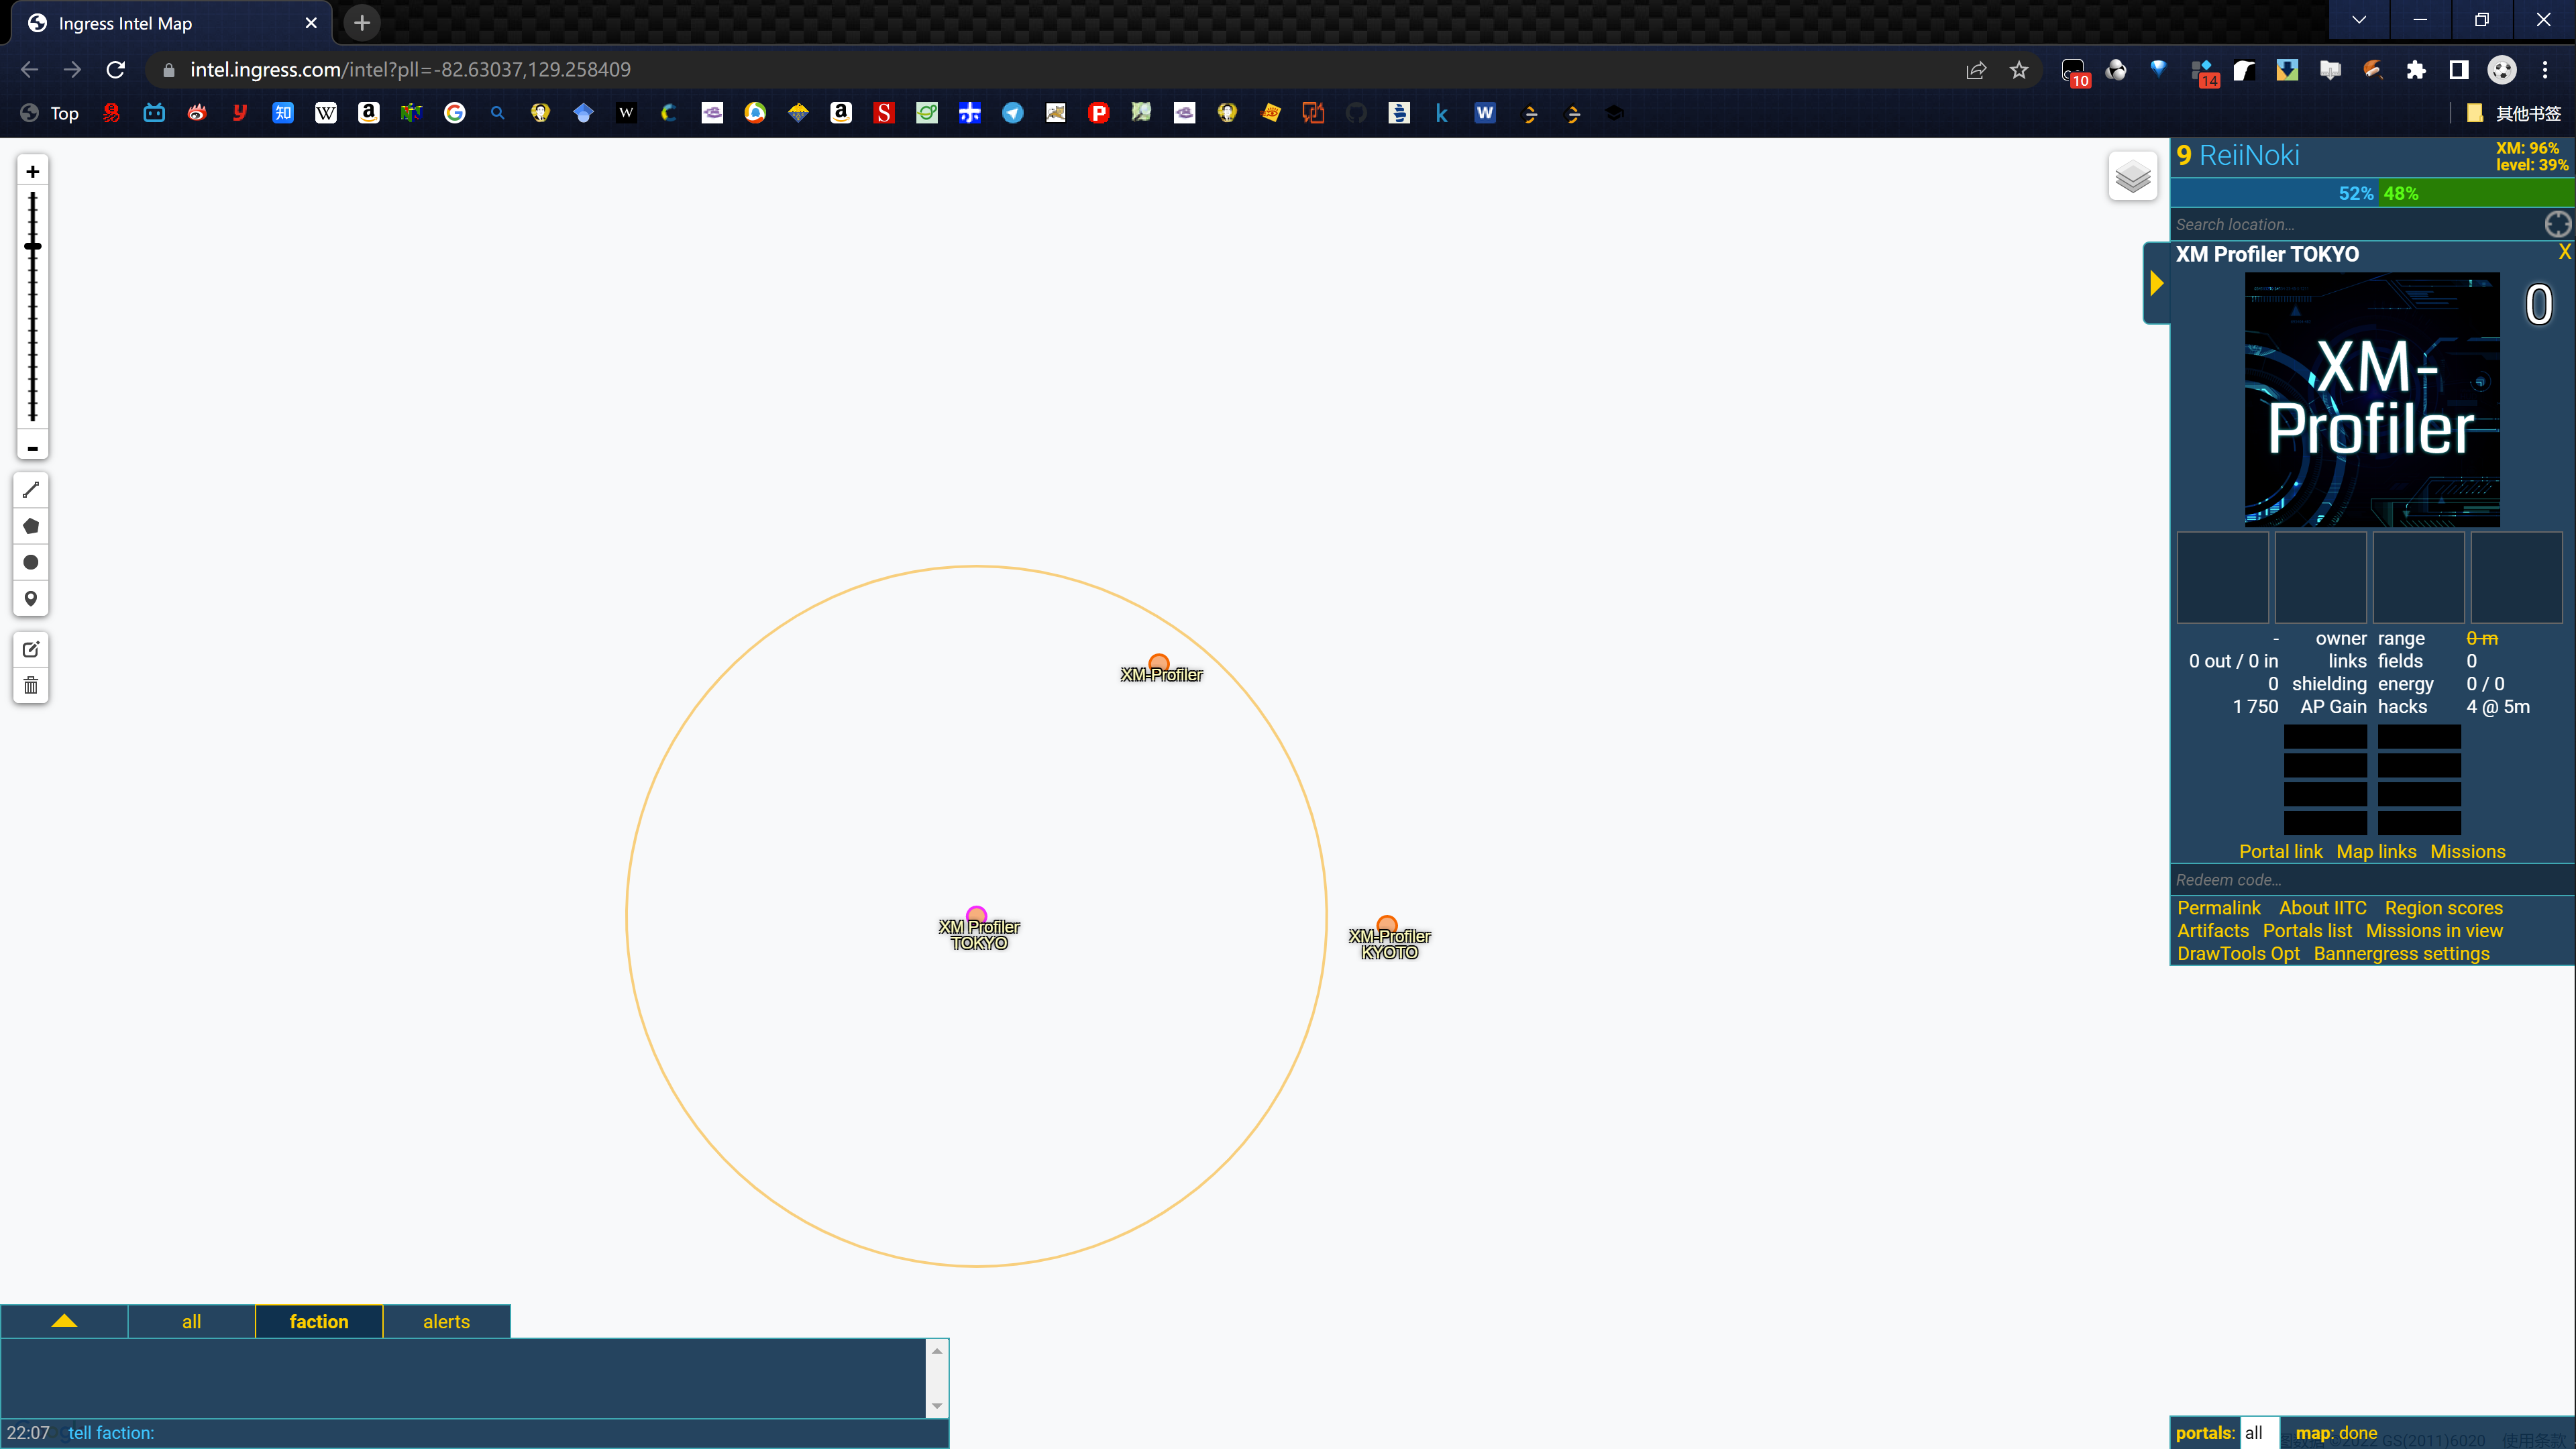Select the XM-Profiler KYOTO portal marker
The image size is (2576, 1449).
[x=1386, y=924]
